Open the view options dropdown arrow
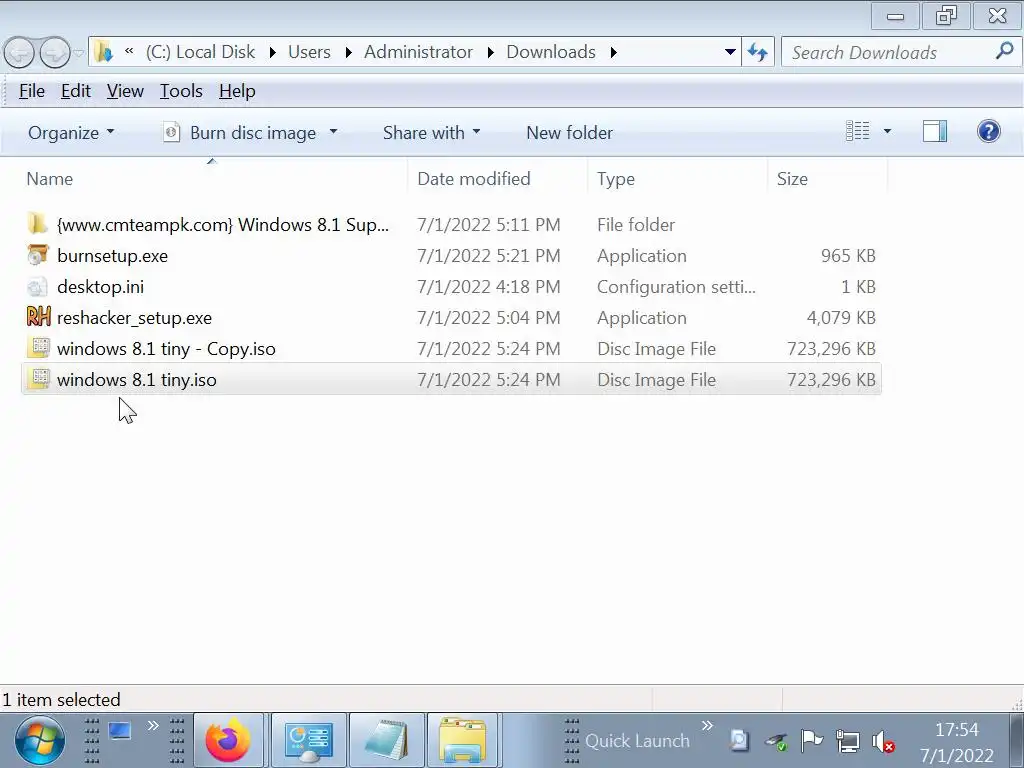The width and height of the screenshot is (1024, 768). (887, 131)
